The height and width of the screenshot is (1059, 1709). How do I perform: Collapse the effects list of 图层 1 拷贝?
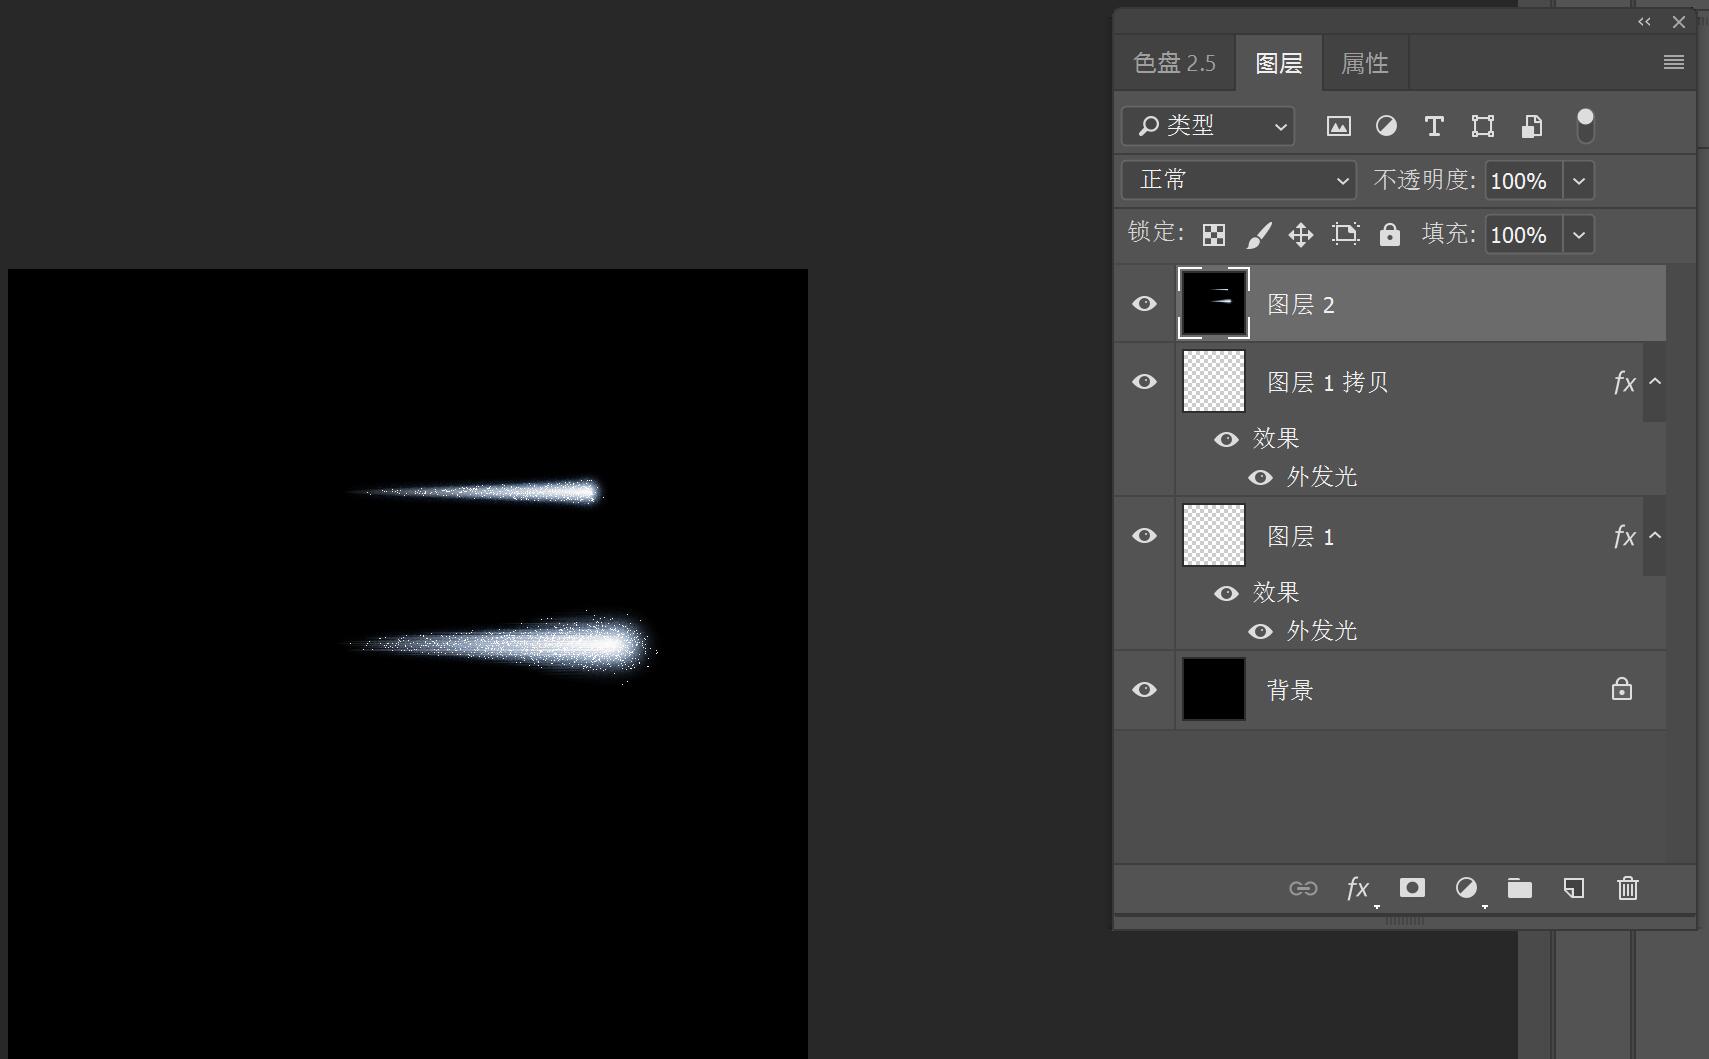1655,382
